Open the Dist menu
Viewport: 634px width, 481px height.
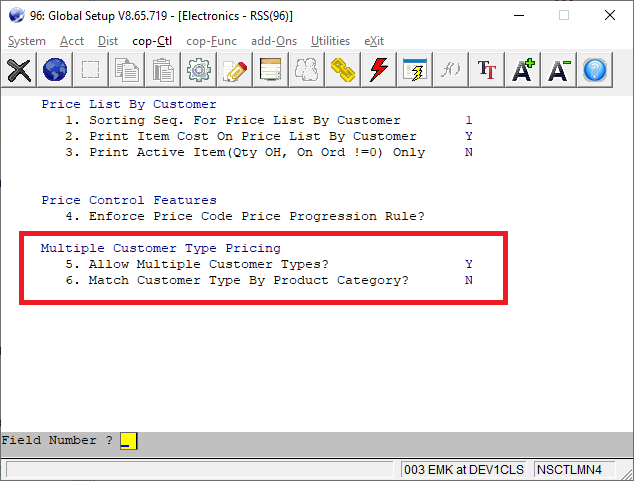click(108, 41)
